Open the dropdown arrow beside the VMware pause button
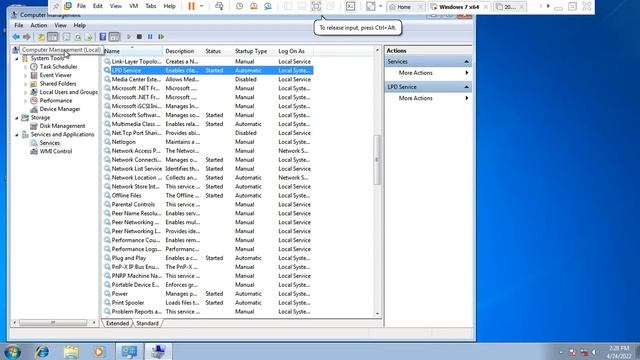The image size is (640, 360). (201, 6)
